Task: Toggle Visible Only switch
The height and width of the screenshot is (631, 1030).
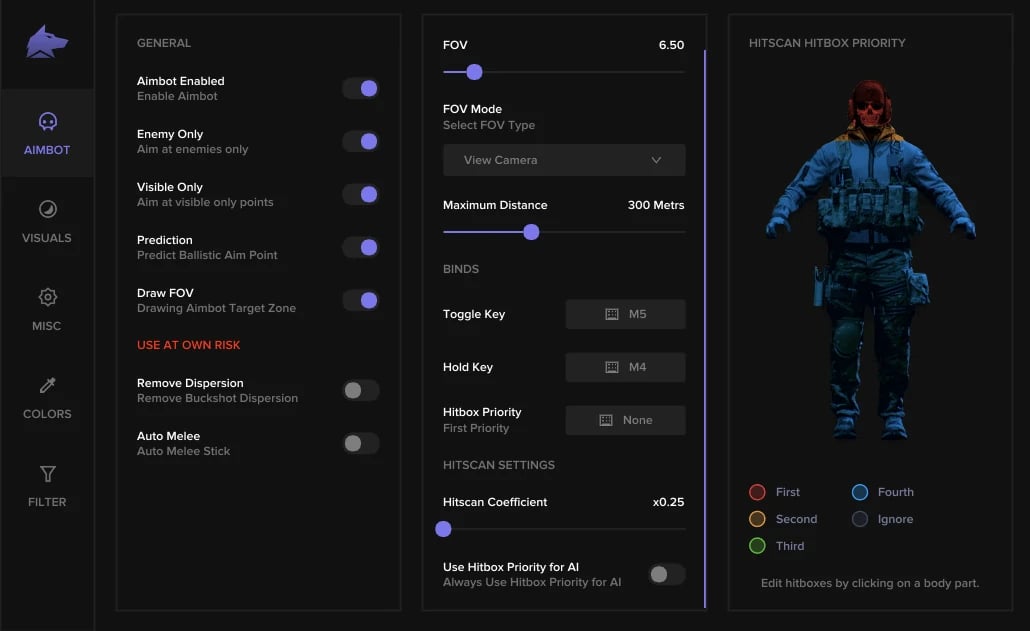Action: (x=361, y=194)
